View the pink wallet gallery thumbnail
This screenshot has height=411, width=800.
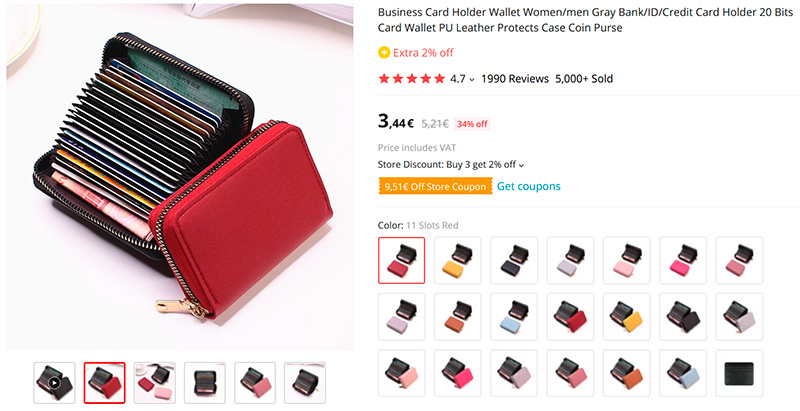point(255,382)
